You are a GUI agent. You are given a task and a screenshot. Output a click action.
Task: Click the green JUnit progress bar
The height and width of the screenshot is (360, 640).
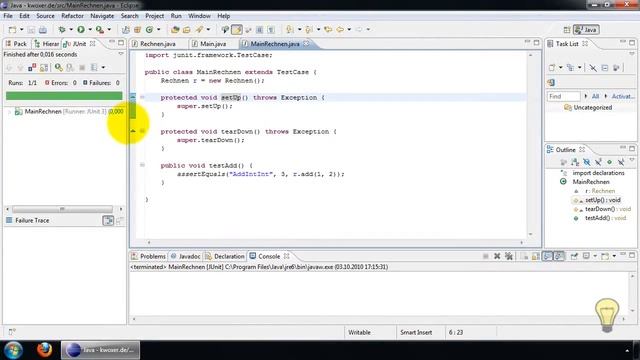click(64, 96)
